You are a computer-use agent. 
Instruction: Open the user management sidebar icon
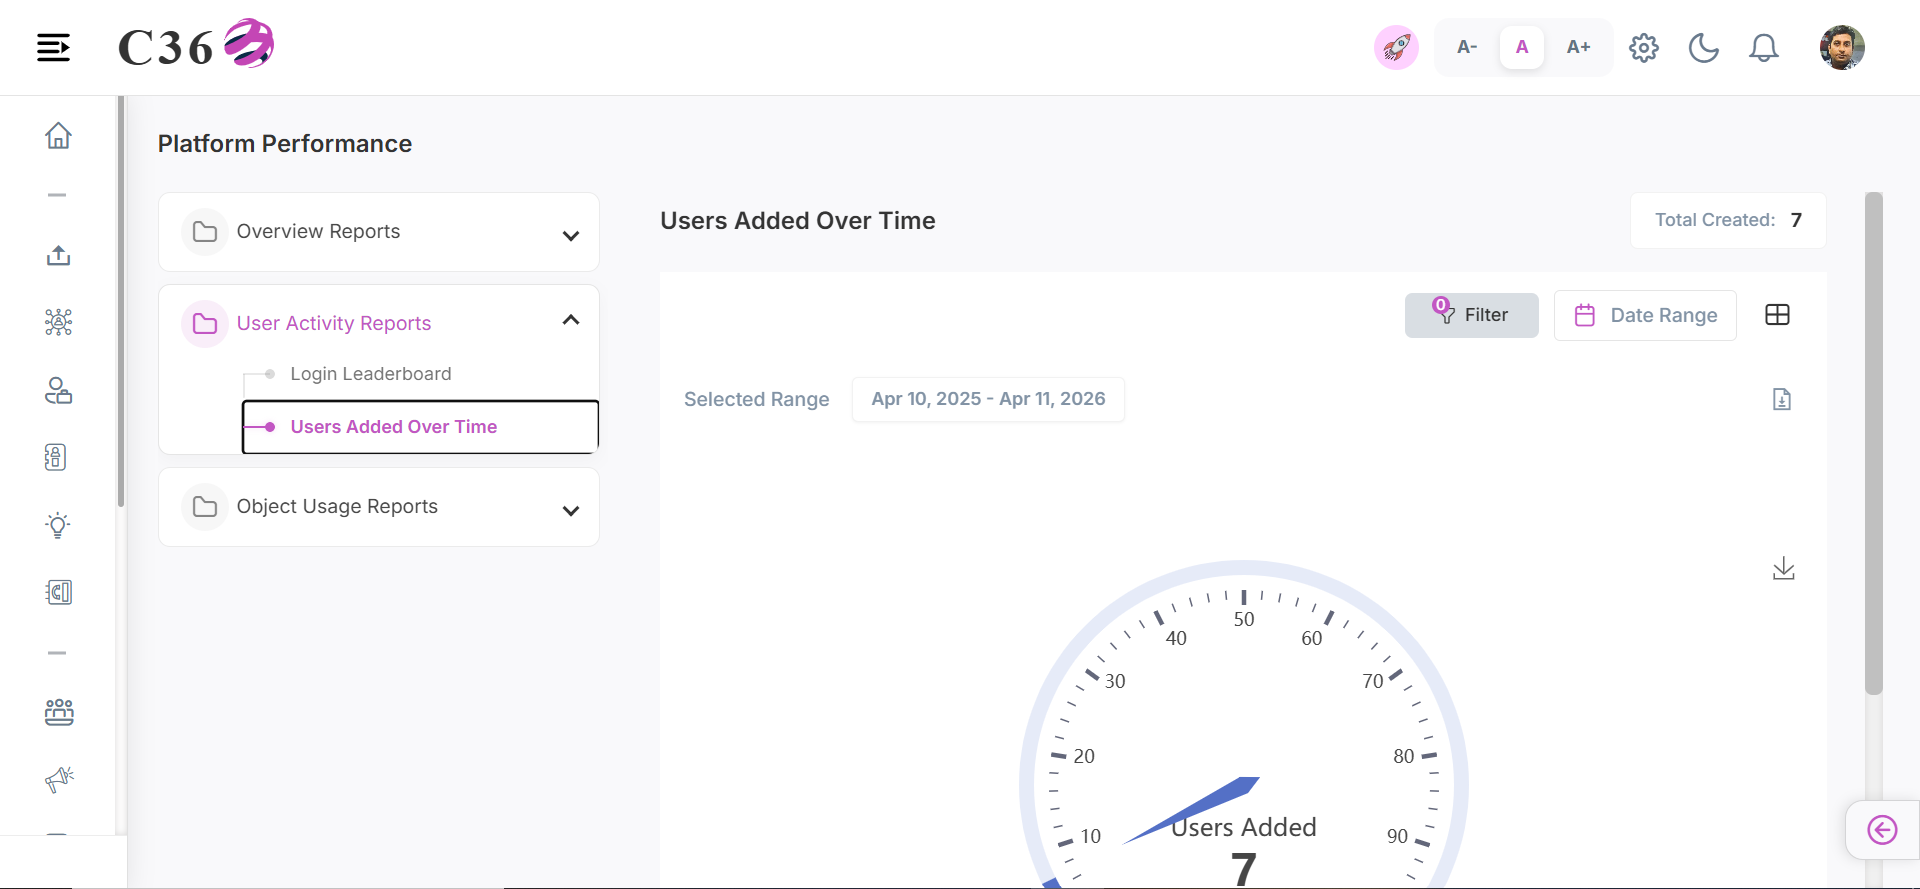coord(58,390)
